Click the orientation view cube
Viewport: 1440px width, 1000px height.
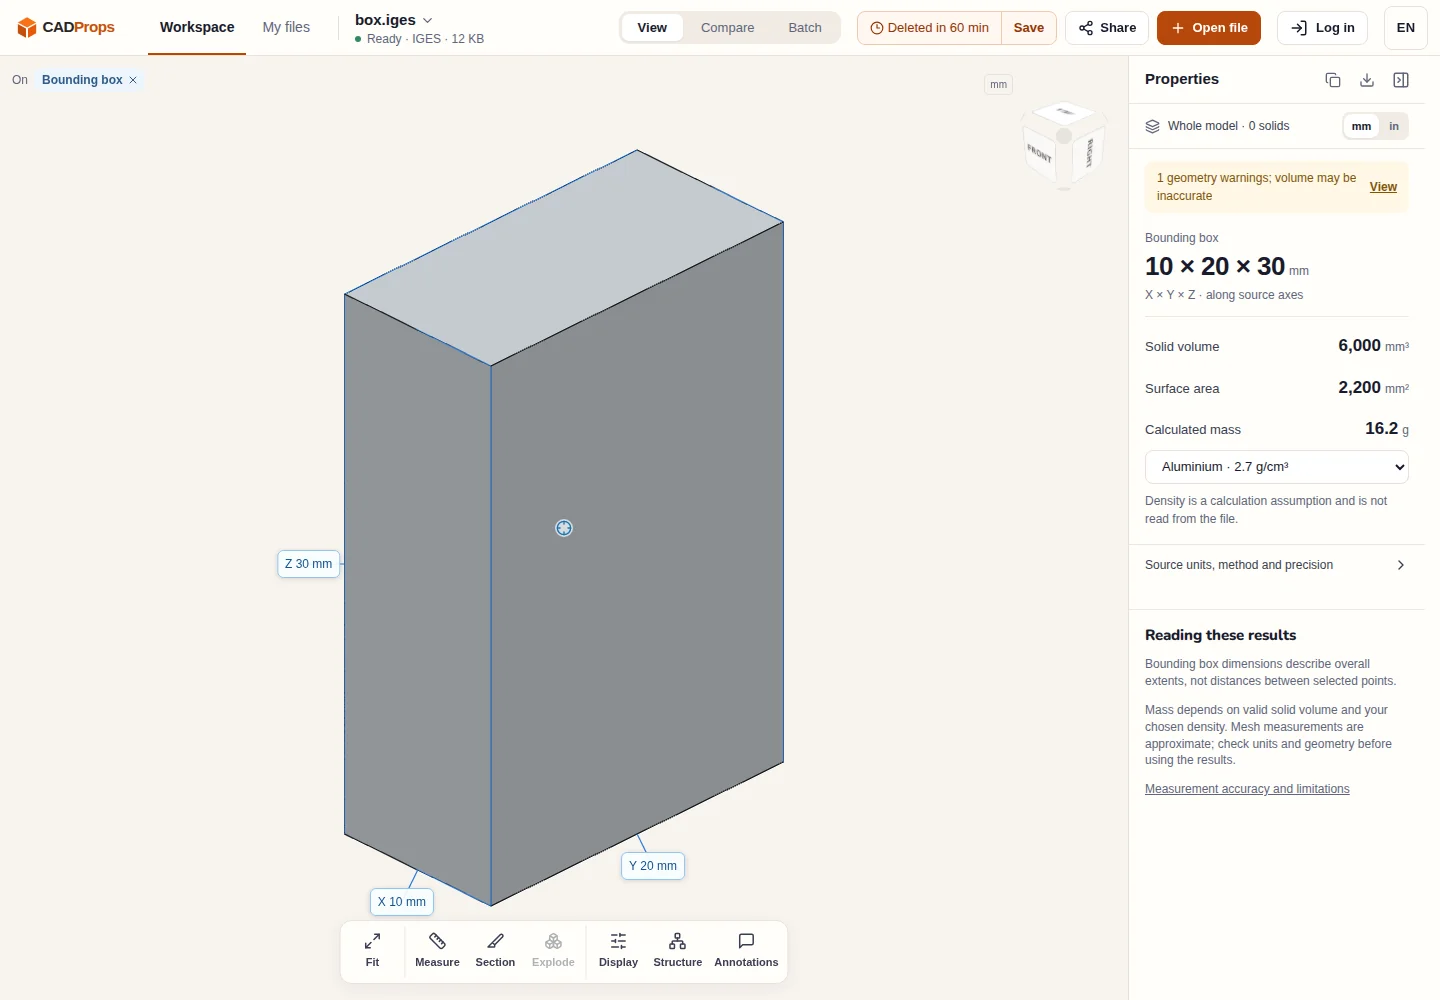pyautogui.click(x=1064, y=145)
